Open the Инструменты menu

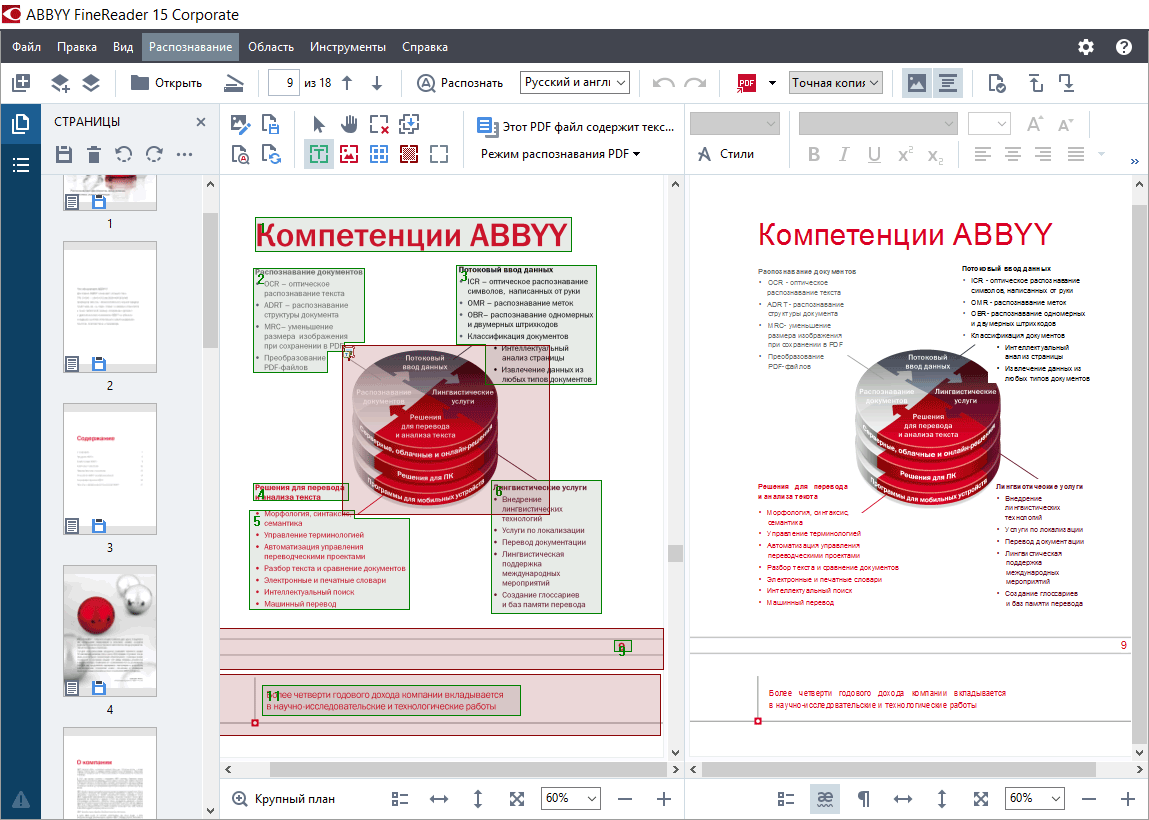click(347, 47)
